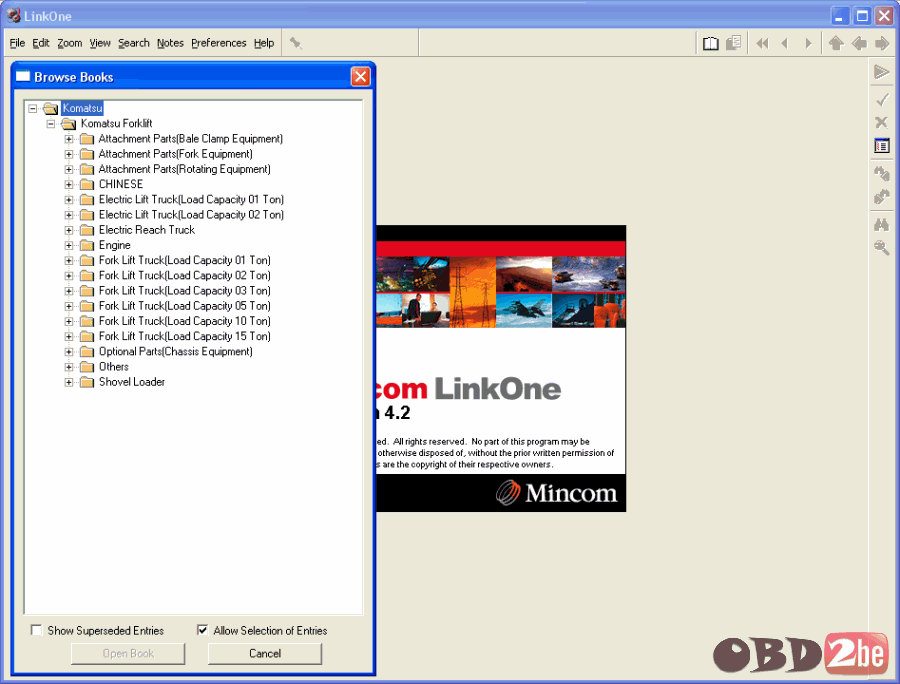Select the Shovel Loader label
Screen dimensions: 900x684
[131, 382]
